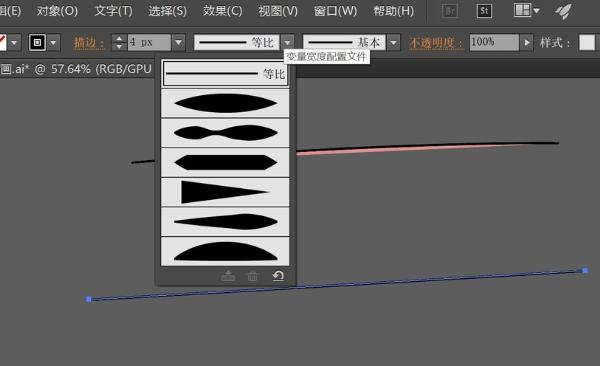
Task: Select the lens-shaped width profile
Action: (x=225, y=103)
